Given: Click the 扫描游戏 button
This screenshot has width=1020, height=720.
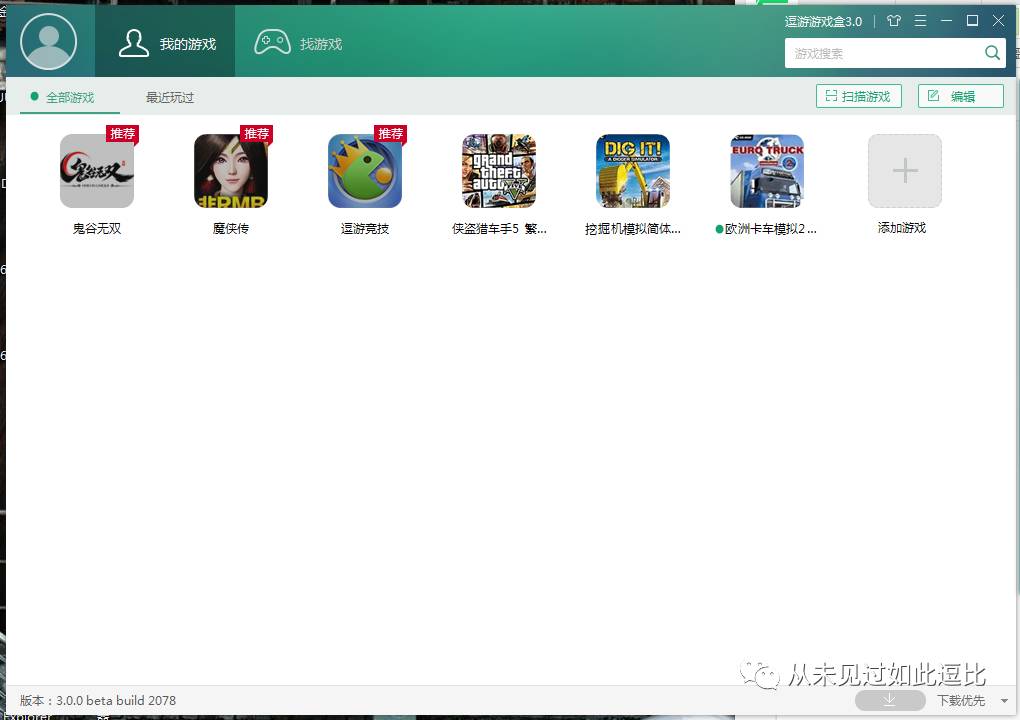Looking at the screenshot, I should [859, 96].
